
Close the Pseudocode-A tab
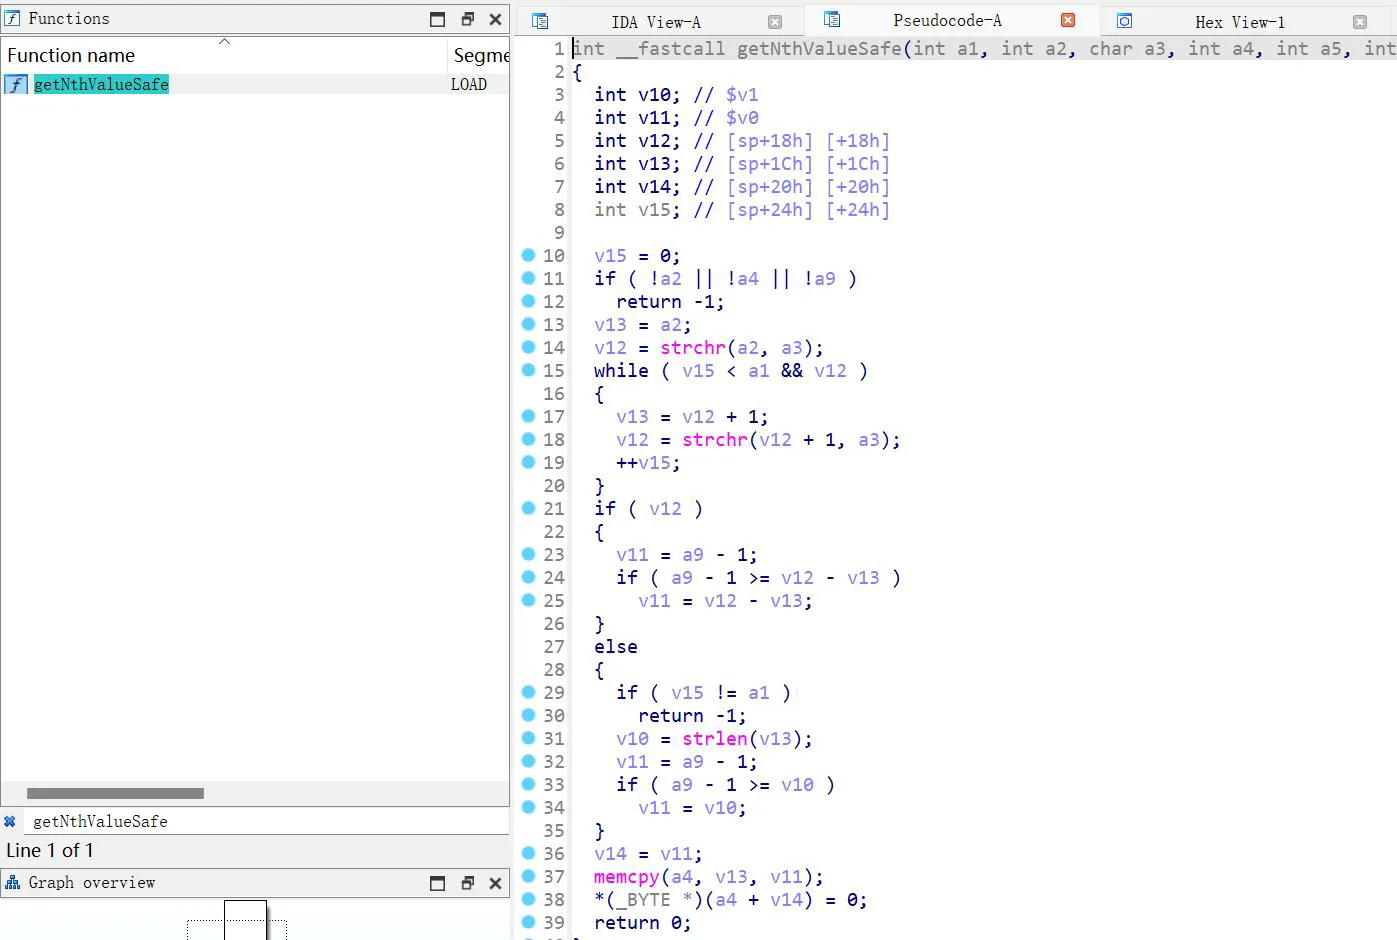(1068, 20)
